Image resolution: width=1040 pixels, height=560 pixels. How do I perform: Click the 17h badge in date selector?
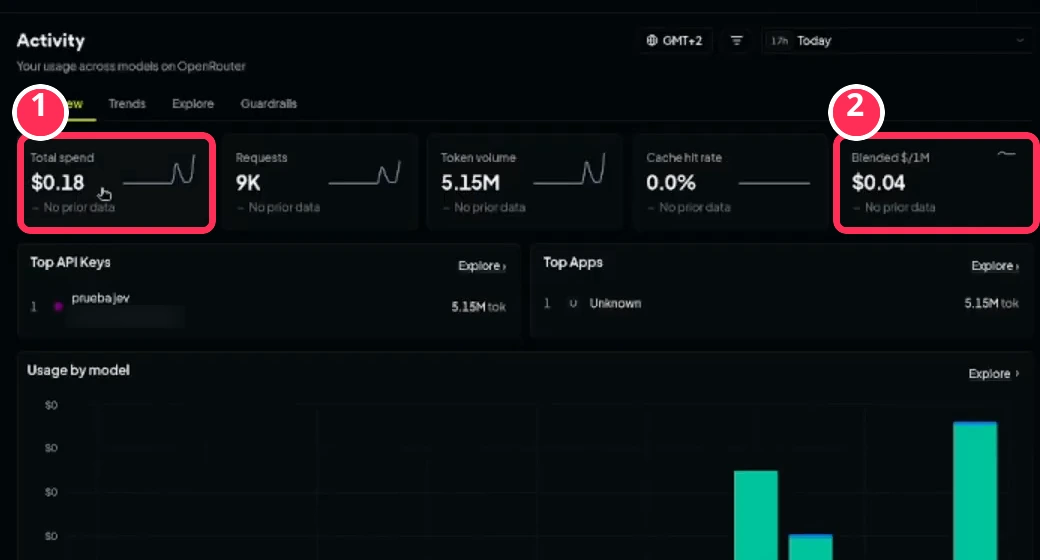click(779, 40)
